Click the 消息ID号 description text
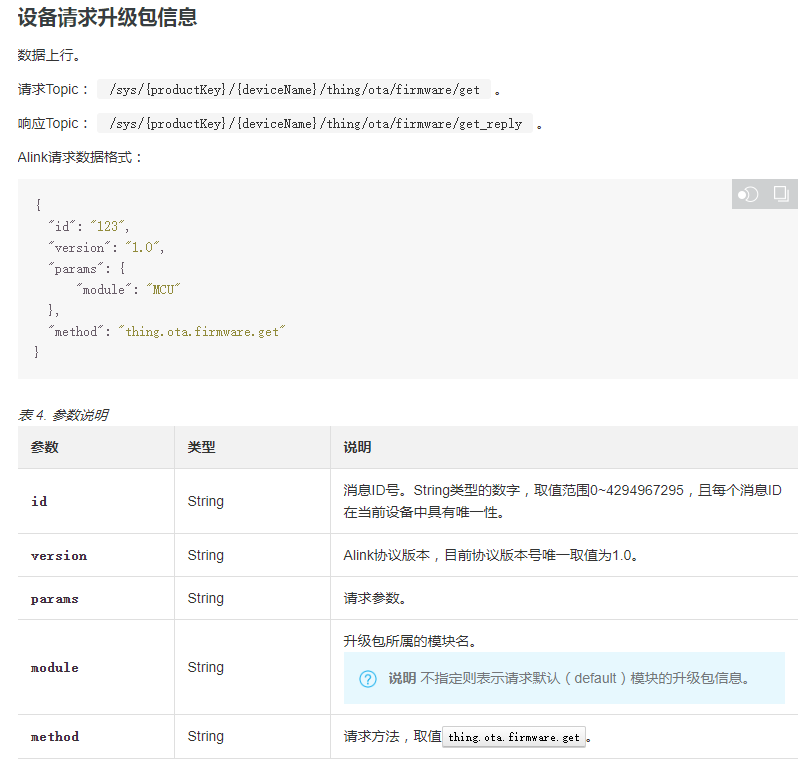The height and width of the screenshot is (775, 801). [562, 501]
